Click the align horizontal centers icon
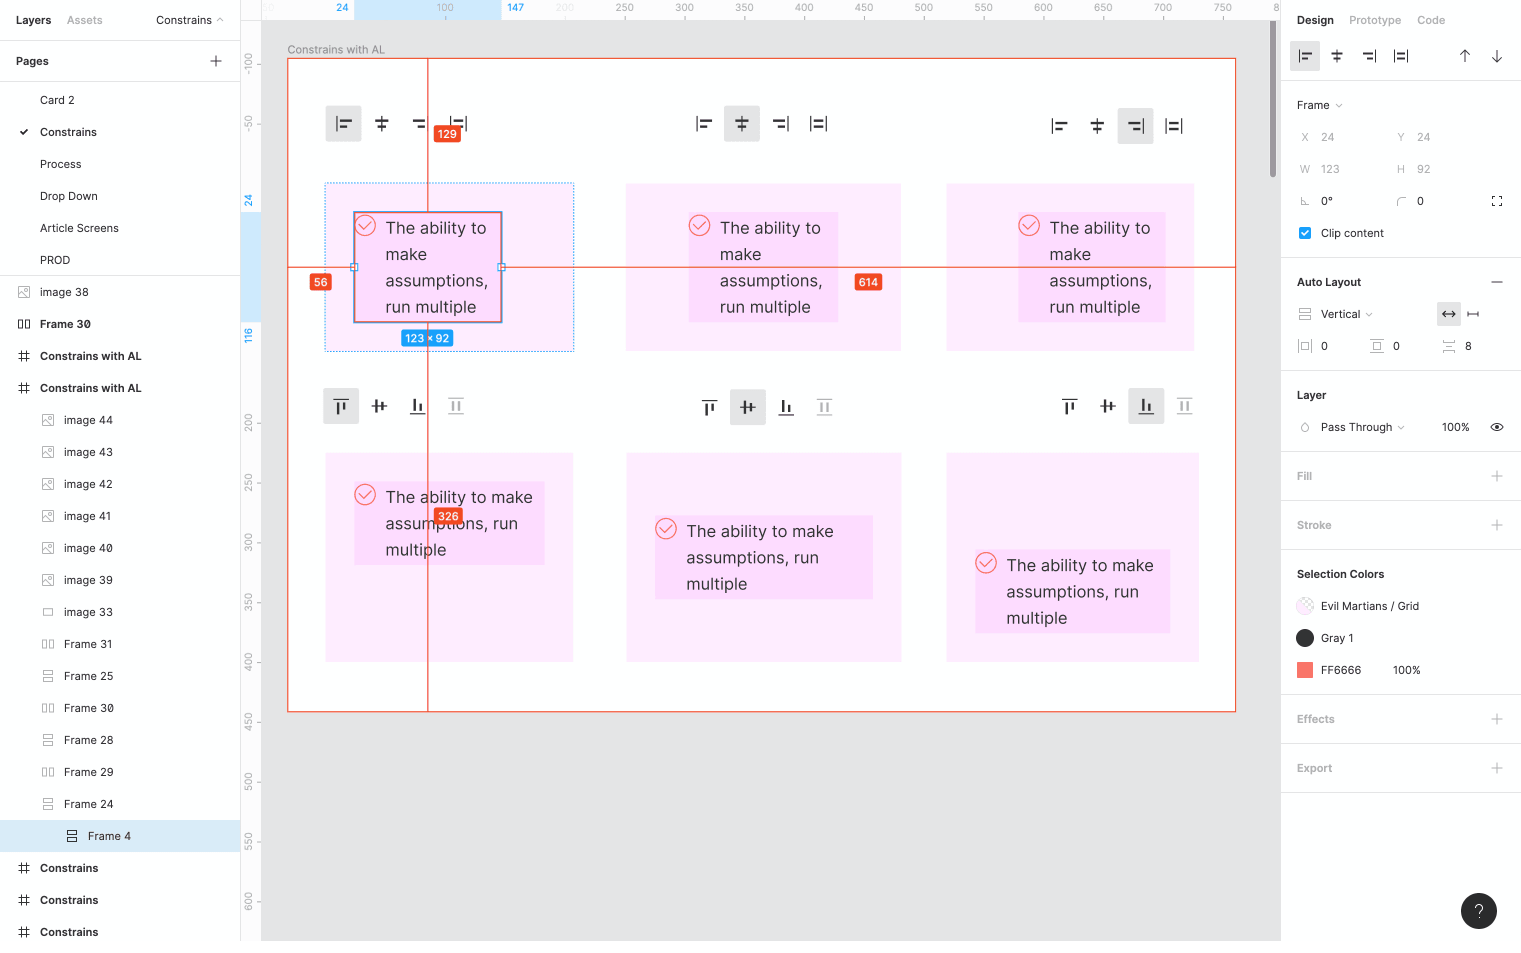This screenshot has height=953, width=1521. pos(1336,56)
